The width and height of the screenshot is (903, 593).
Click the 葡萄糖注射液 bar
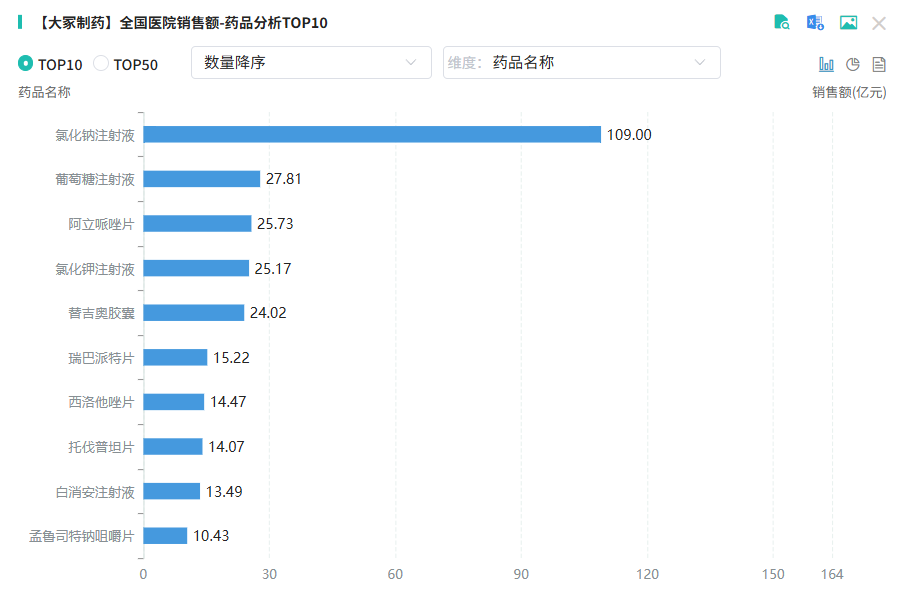[202, 178]
